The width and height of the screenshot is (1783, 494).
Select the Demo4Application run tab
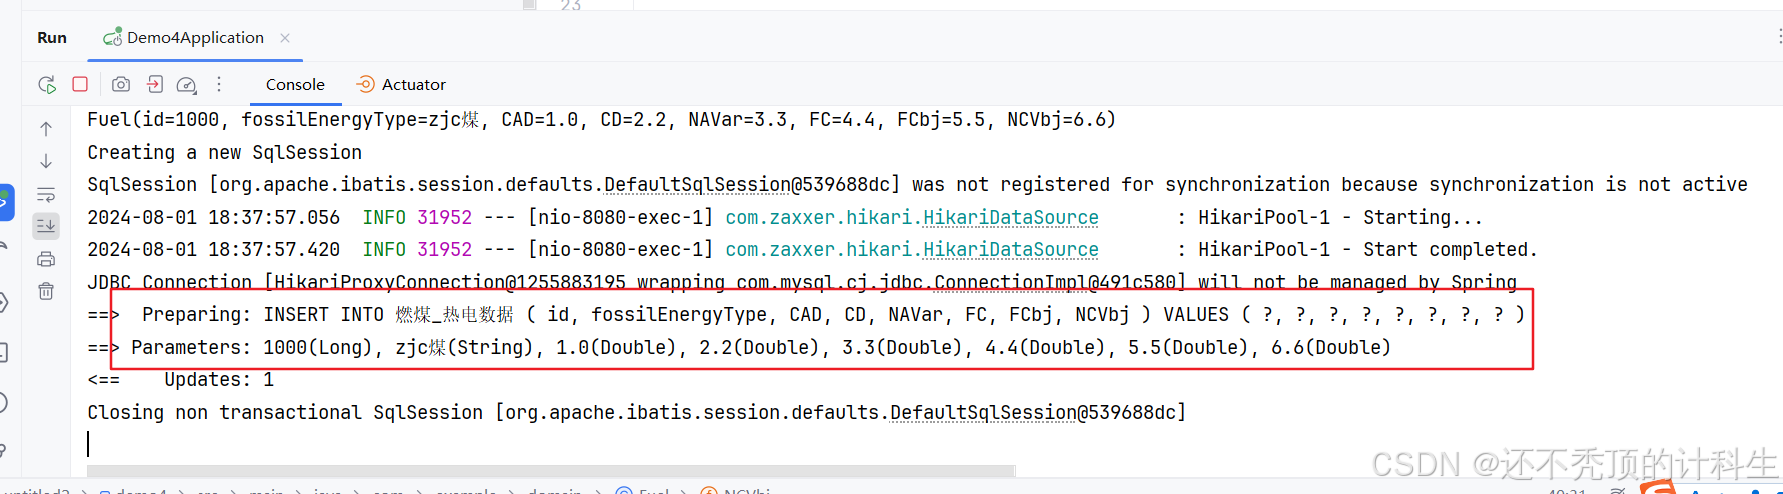pos(185,38)
